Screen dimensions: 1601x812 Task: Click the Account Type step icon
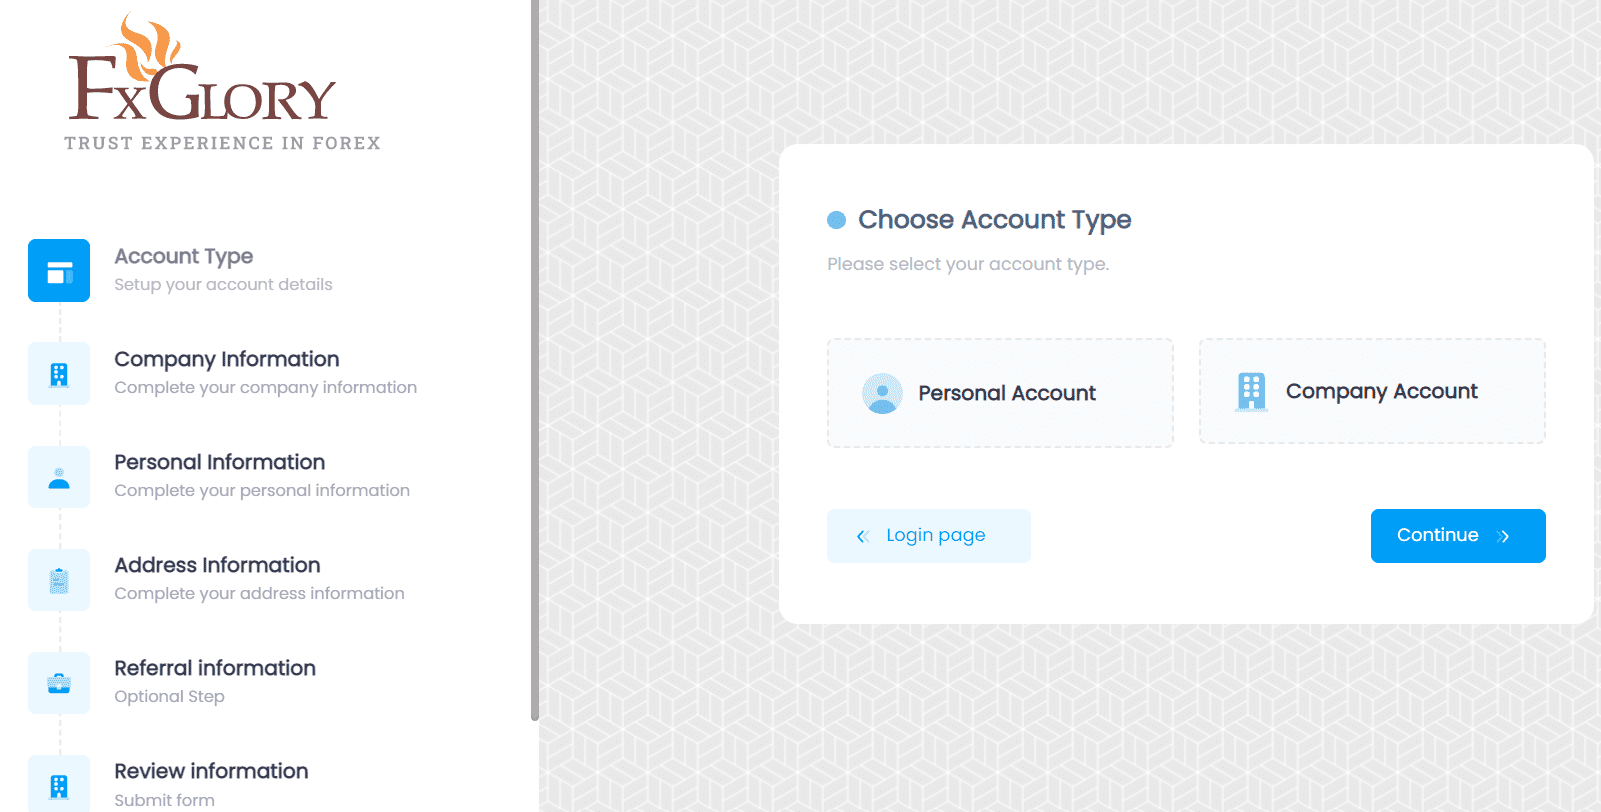coord(59,270)
